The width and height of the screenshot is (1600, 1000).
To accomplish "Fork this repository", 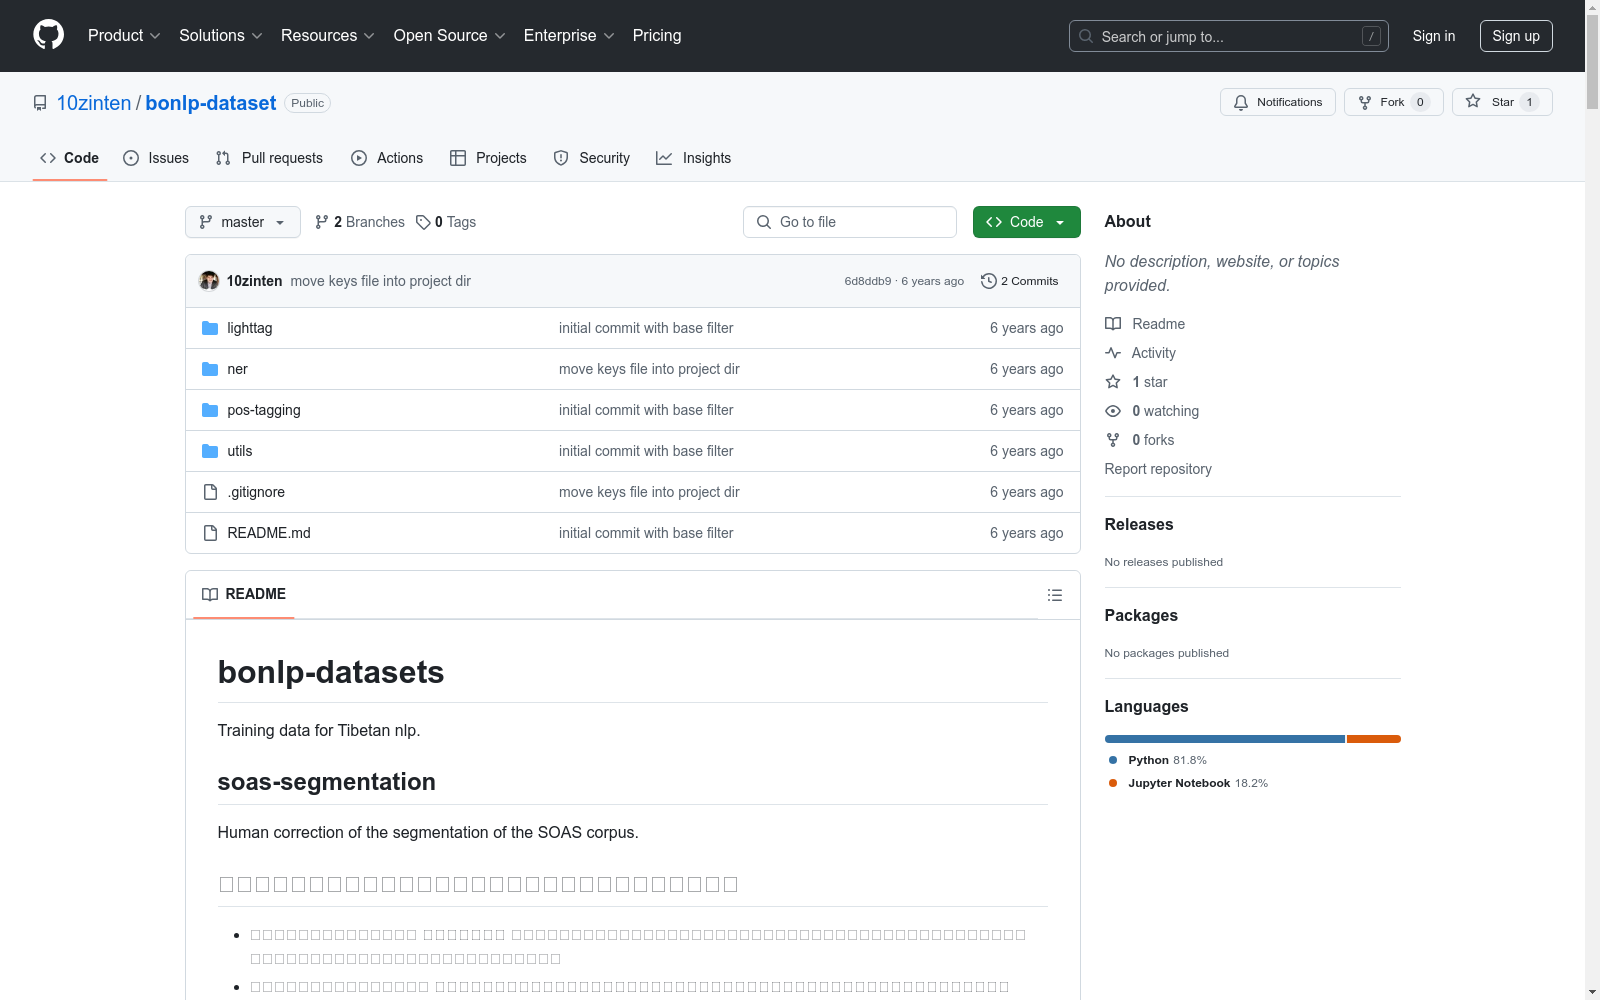I will point(1394,102).
